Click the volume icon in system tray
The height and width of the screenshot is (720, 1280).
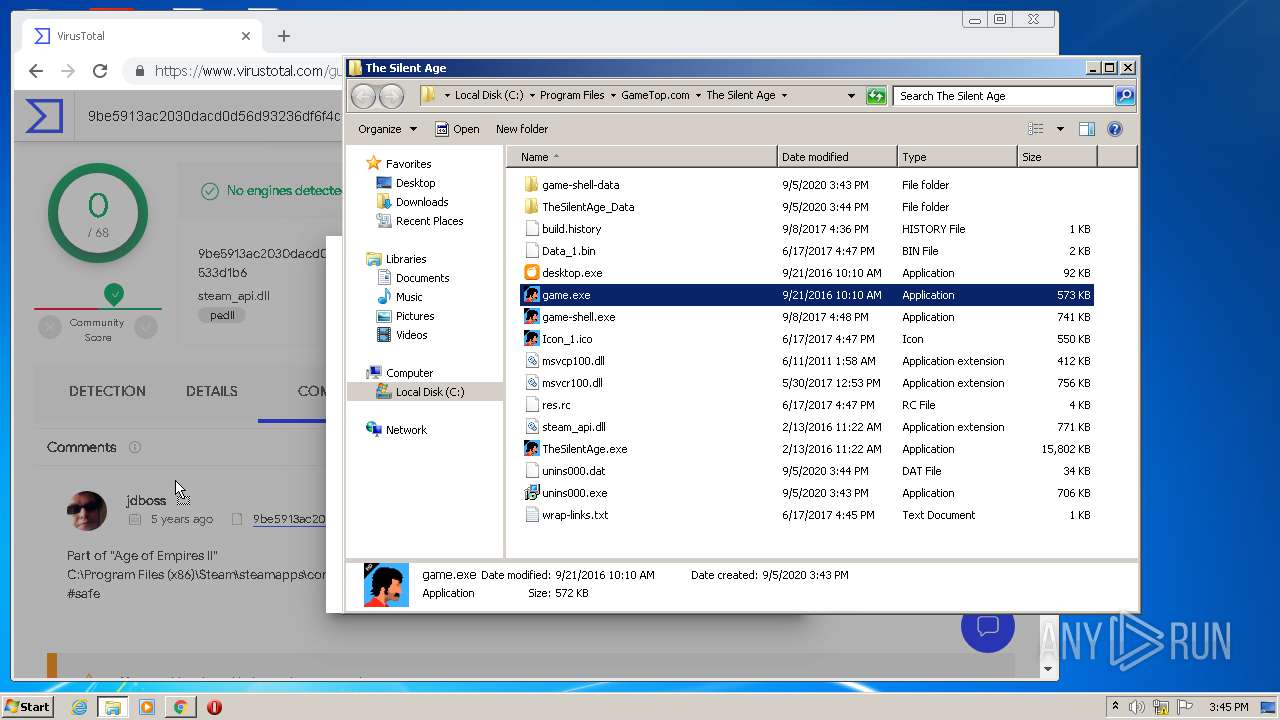tap(1137, 707)
